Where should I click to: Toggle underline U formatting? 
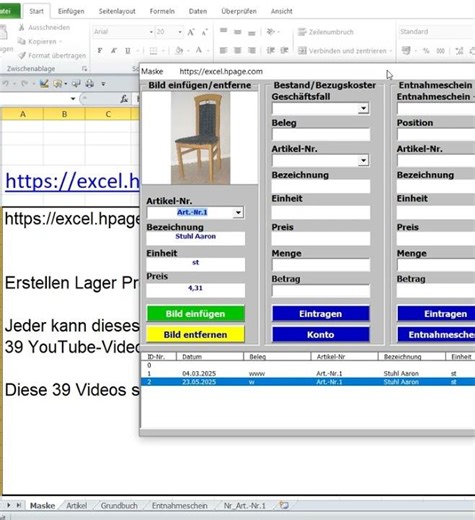(x=127, y=51)
